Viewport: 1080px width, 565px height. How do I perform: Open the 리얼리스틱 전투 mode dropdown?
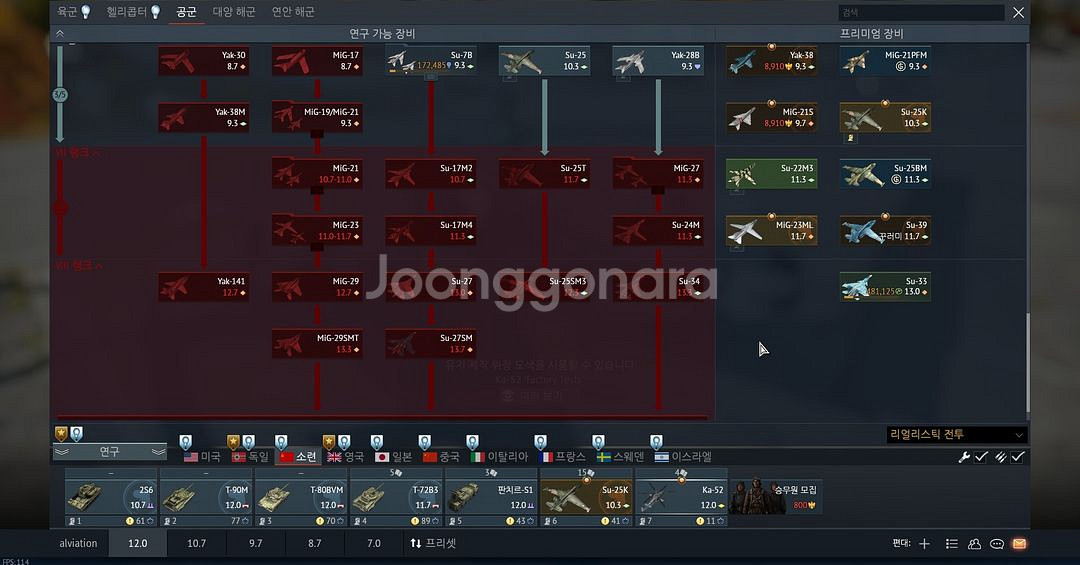(957, 435)
